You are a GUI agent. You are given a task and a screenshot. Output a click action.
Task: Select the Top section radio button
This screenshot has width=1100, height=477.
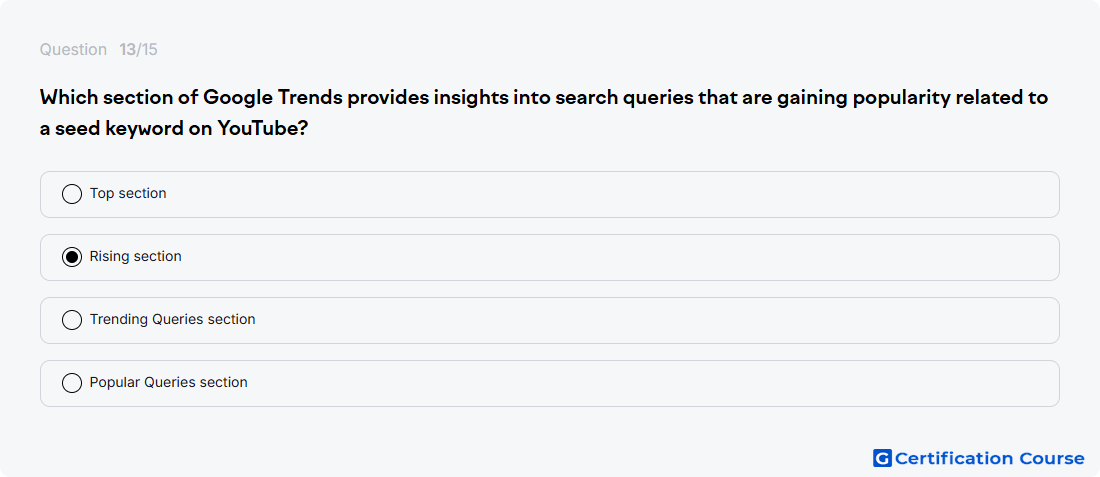pyautogui.click(x=72, y=194)
